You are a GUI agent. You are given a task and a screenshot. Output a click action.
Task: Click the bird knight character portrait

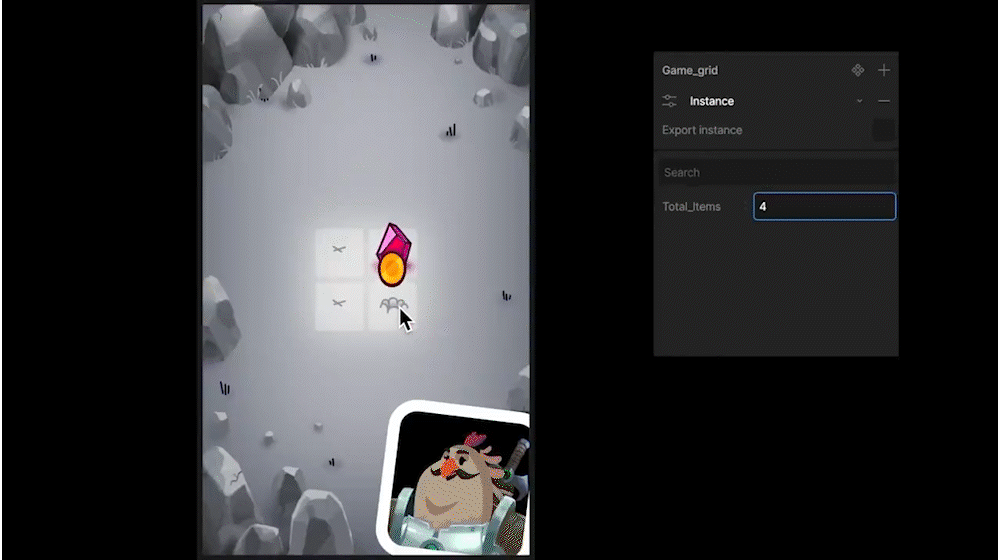click(x=457, y=480)
